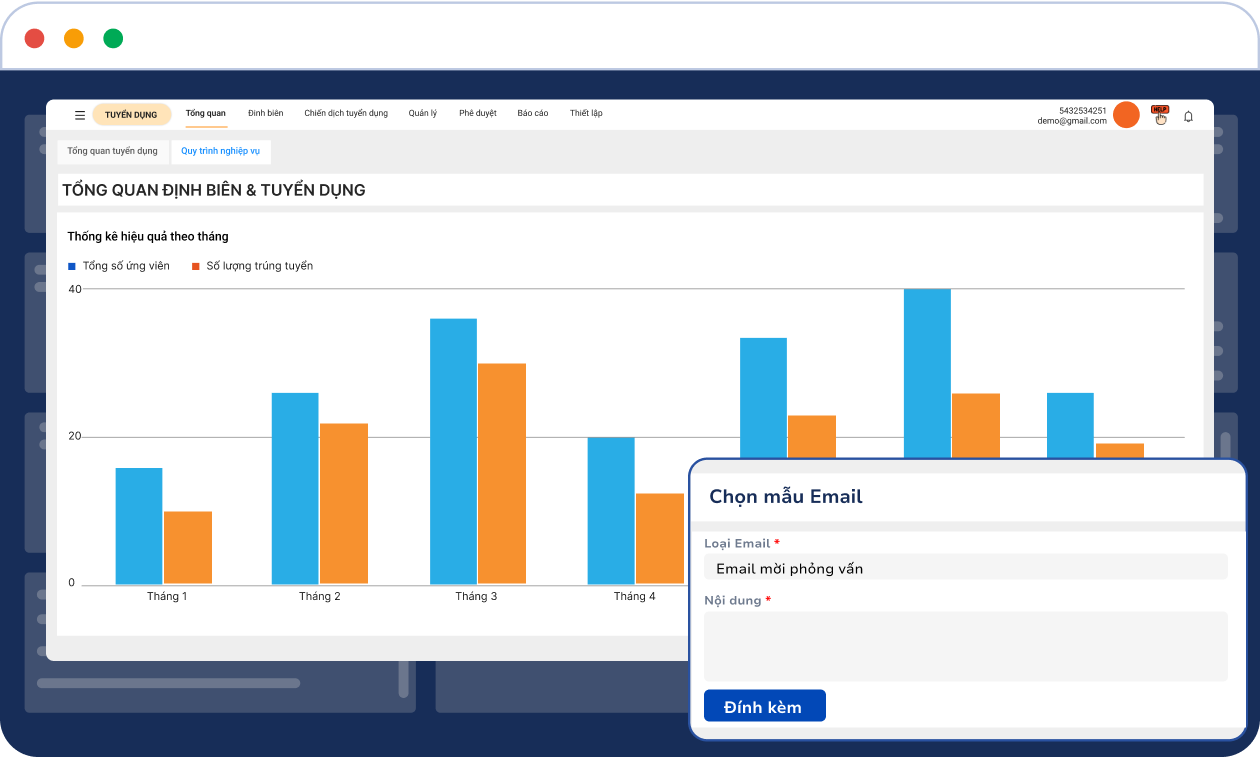
Task: Open the Báo cáo menu
Action: pyautogui.click(x=533, y=114)
